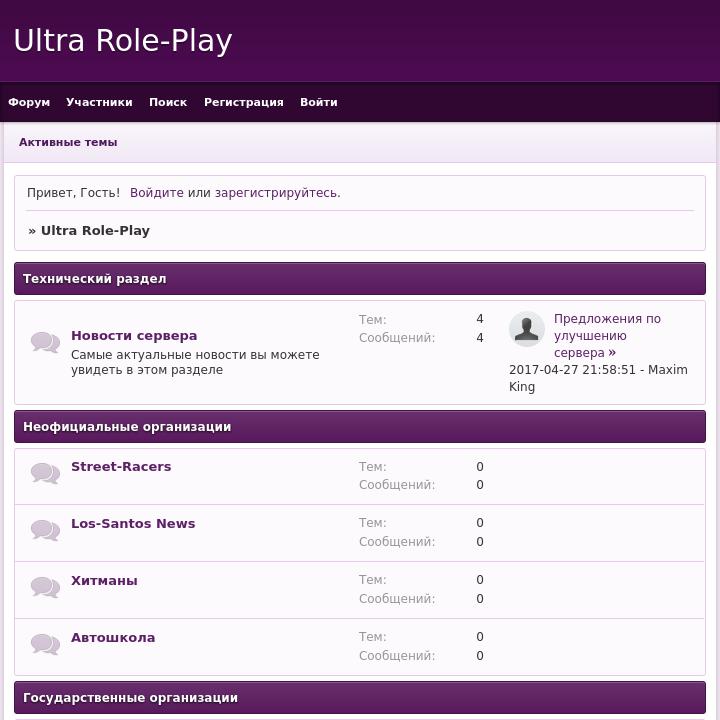Screen dimensions: 720x720
Task: Click the Los-Santos News forum bubble icon
Action: [45, 531]
